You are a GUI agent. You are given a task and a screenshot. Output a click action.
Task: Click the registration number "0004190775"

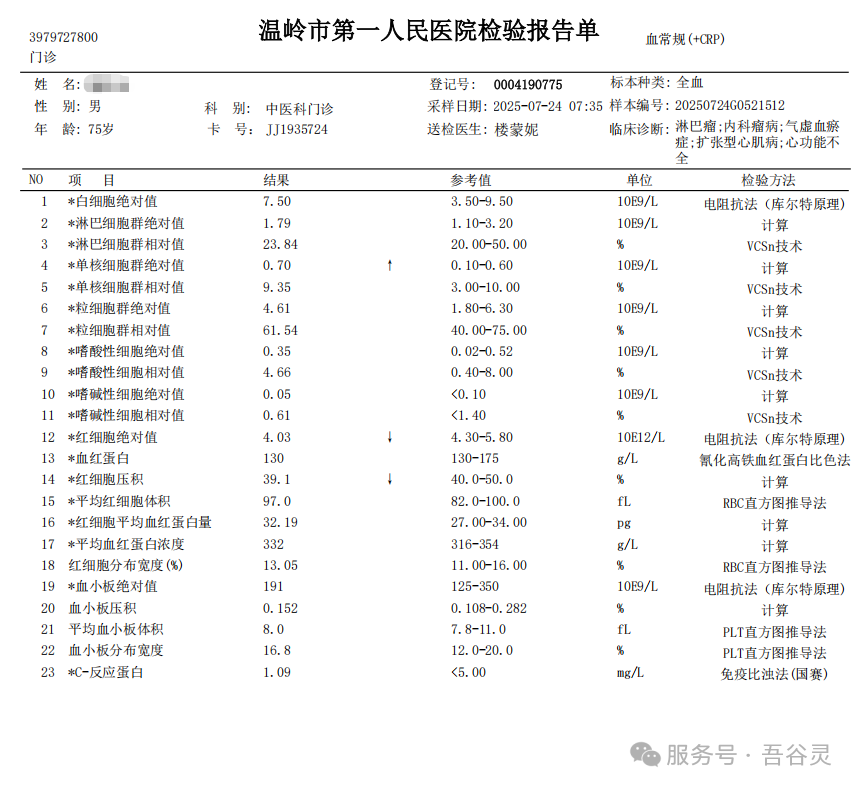pos(528,85)
